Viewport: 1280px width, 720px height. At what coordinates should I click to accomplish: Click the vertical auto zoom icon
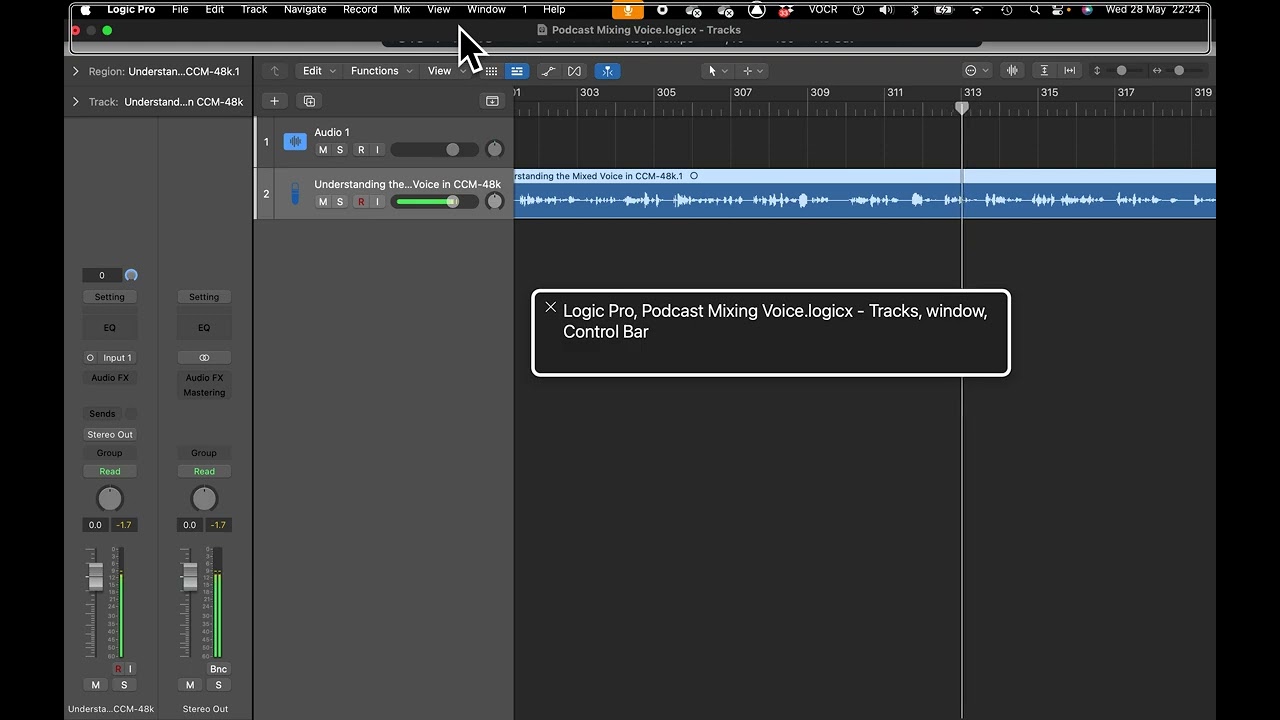1044,71
